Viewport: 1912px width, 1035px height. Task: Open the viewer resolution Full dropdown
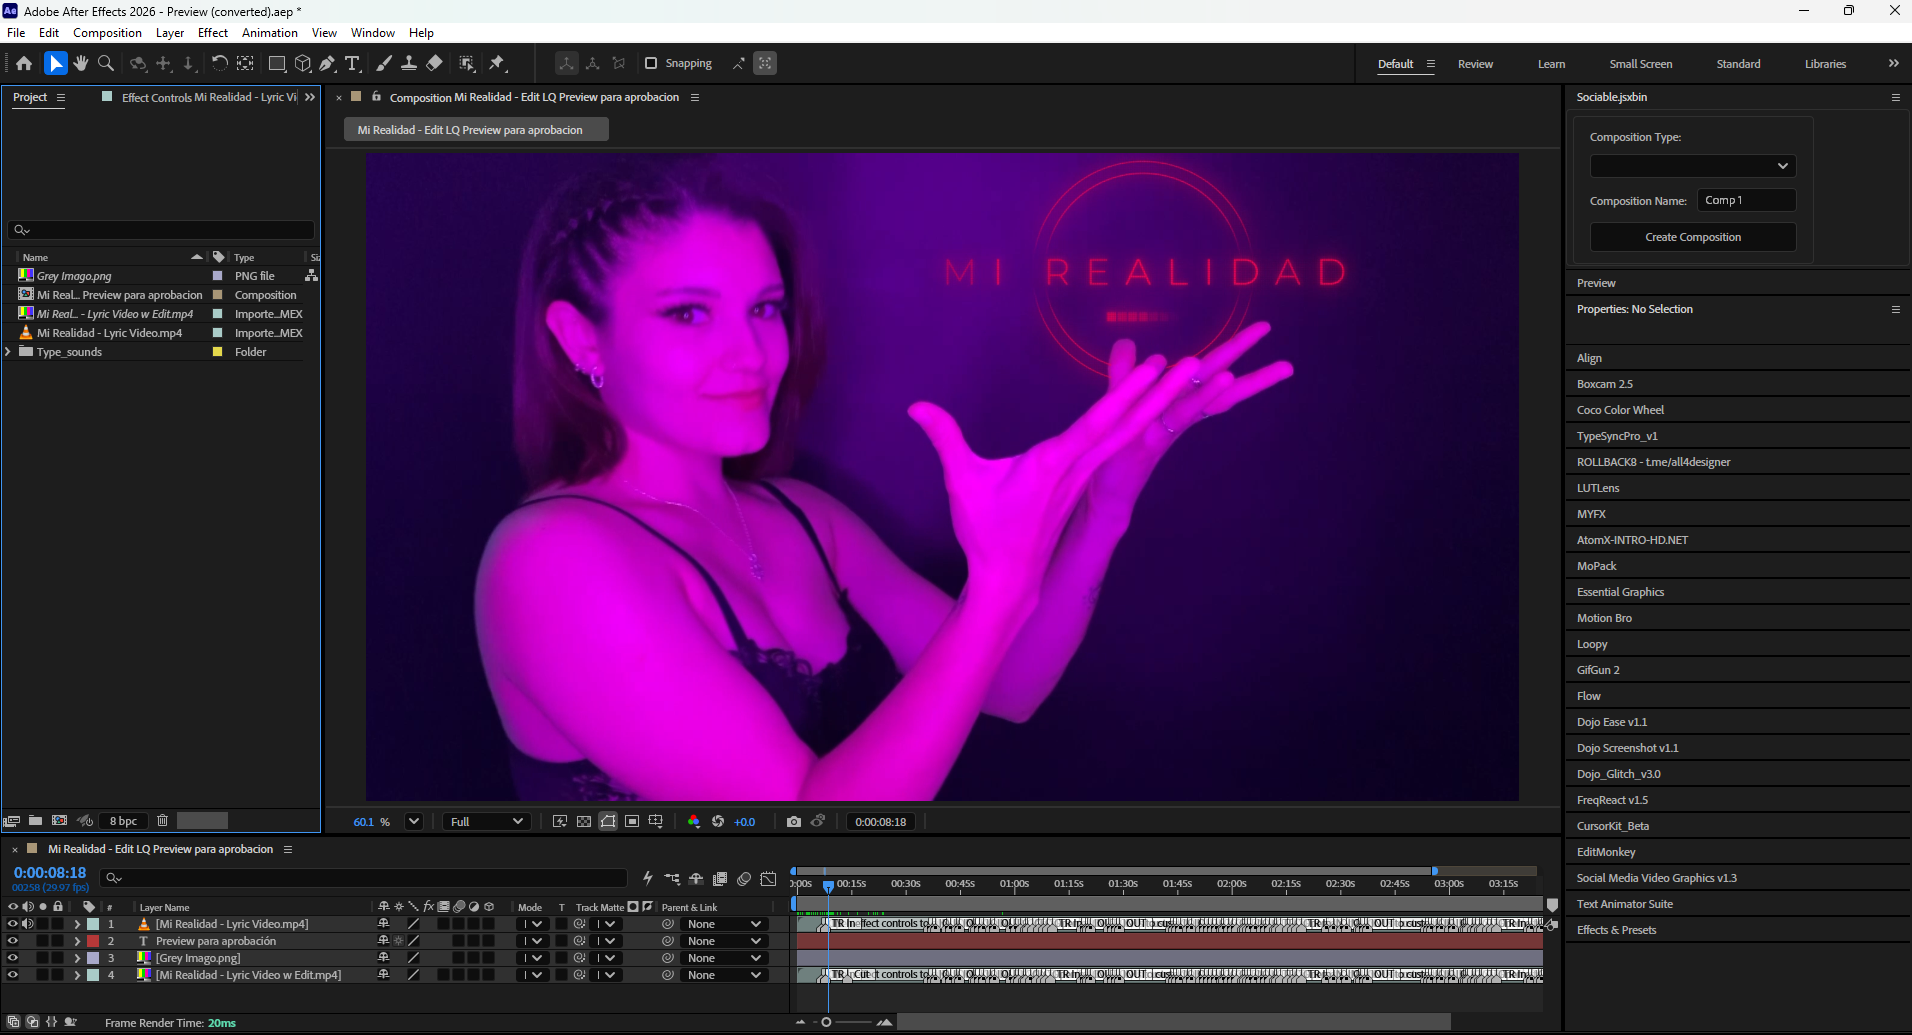(x=486, y=821)
